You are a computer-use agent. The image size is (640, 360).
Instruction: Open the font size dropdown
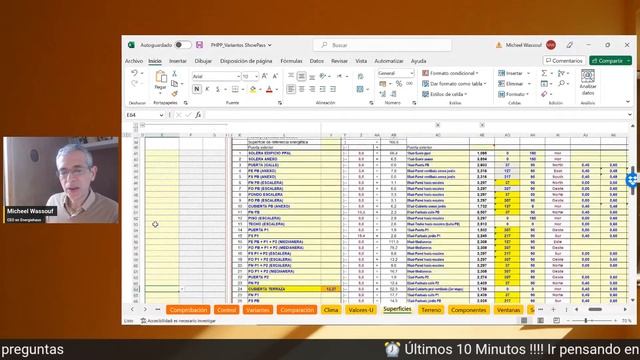click(256, 76)
